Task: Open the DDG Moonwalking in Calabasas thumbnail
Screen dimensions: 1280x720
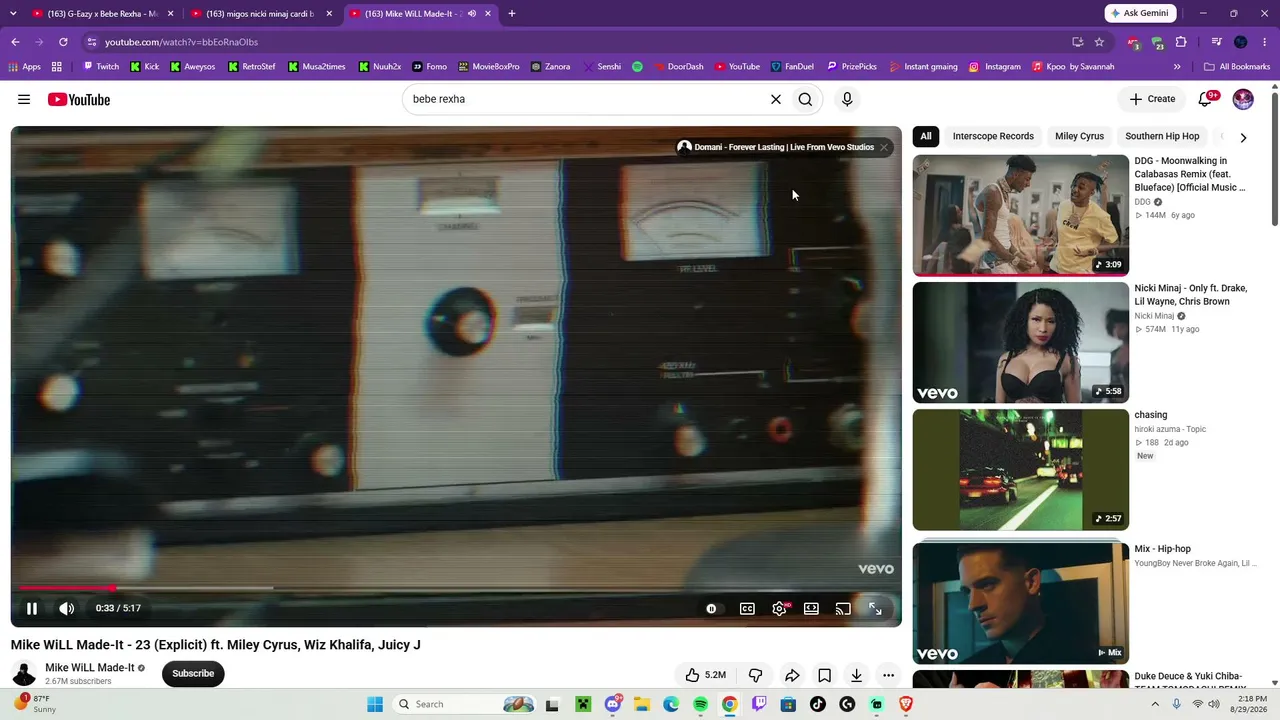Action: coord(1020,215)
